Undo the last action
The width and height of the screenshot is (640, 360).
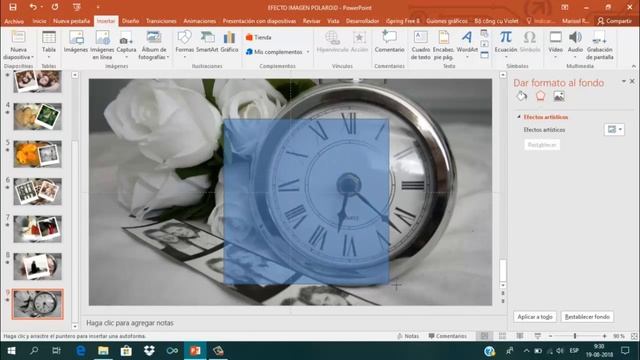point(33,7)
